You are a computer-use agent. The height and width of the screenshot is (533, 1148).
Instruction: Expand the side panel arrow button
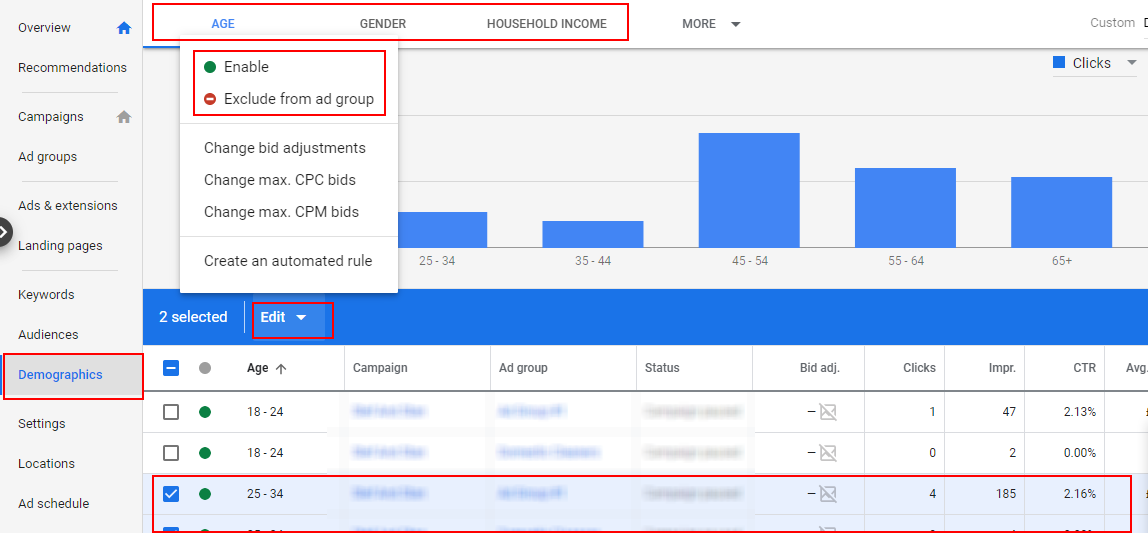click(5, 233)
